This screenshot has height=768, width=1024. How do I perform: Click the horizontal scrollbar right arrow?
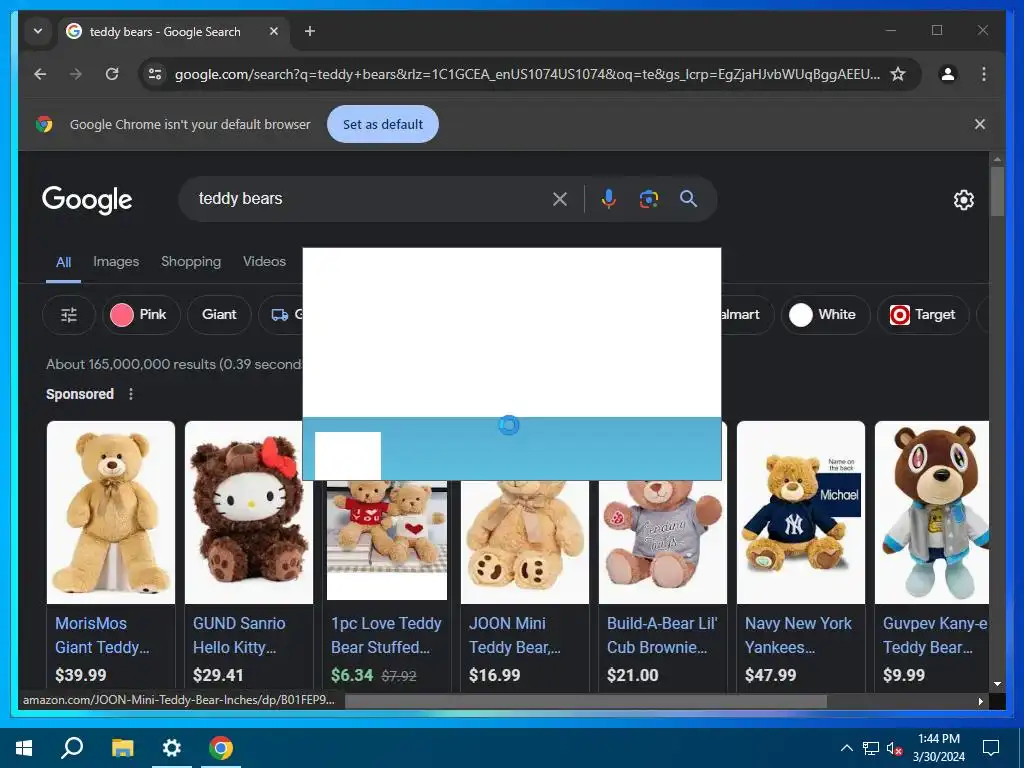[x=980, y=701]
